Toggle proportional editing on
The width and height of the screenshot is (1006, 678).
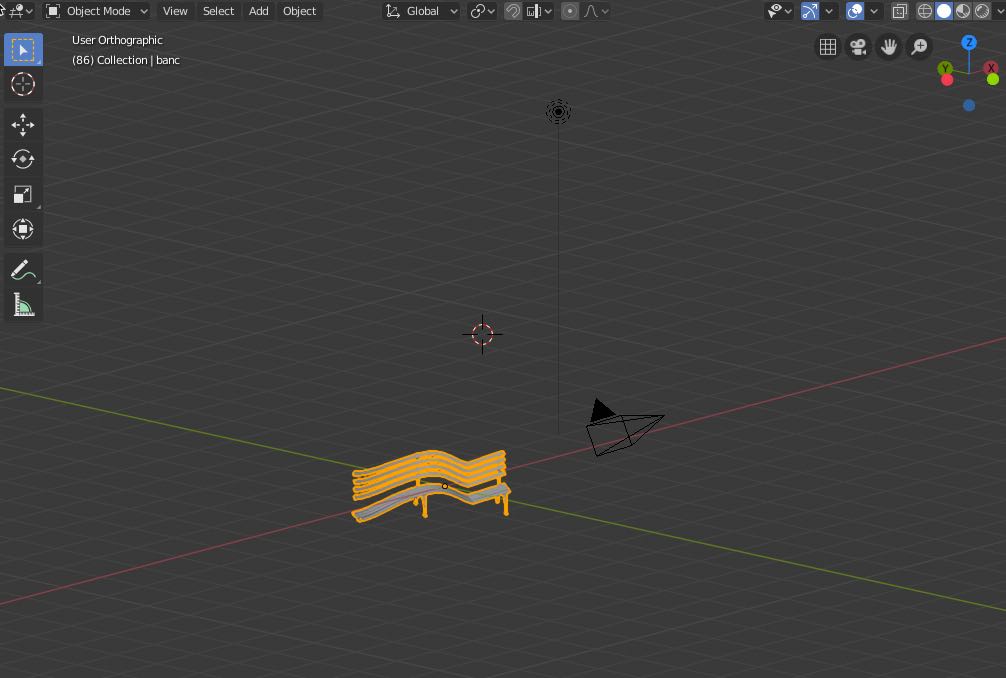click(570, 11)
